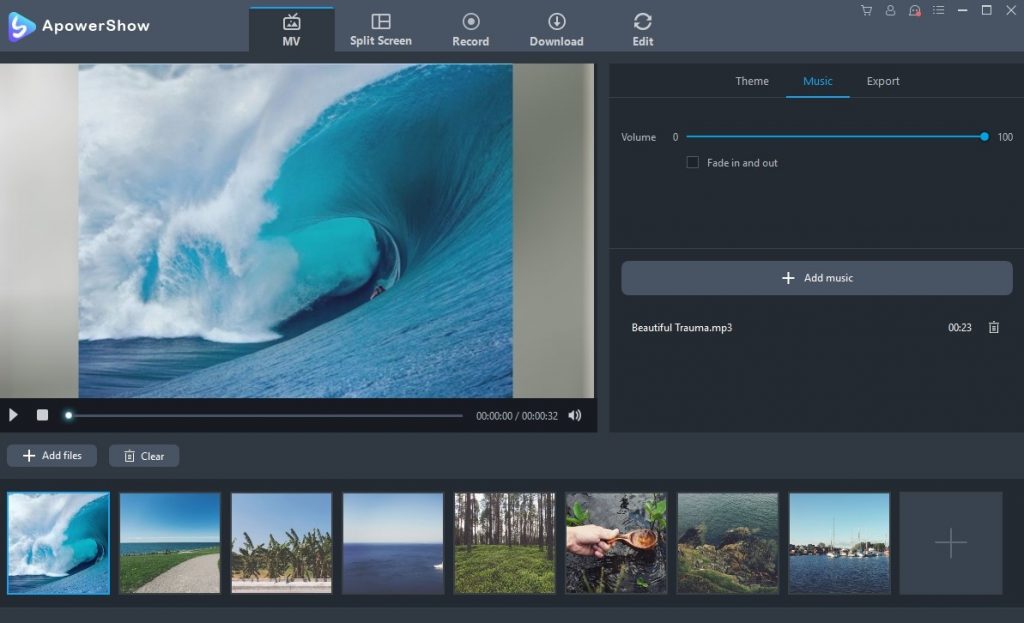The width and height of the screenshot is (1024, 623).
Task: Open the shopping cart in the title bar
Action: click(867, 11)
